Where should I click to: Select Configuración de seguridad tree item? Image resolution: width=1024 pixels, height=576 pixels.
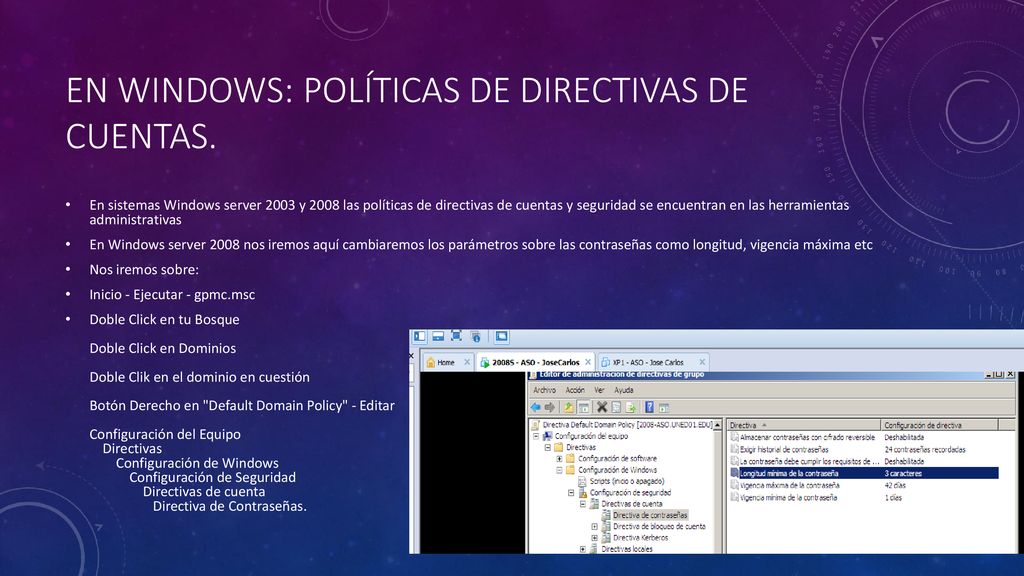(x=630, y=493)
